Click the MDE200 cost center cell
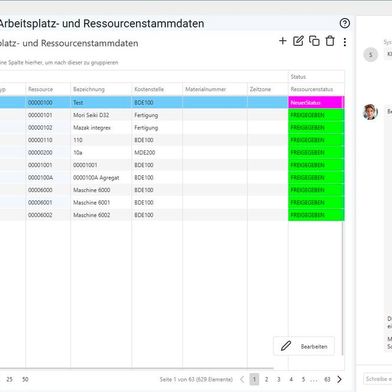Screen dimensions: 392x392 pos(157,153)
